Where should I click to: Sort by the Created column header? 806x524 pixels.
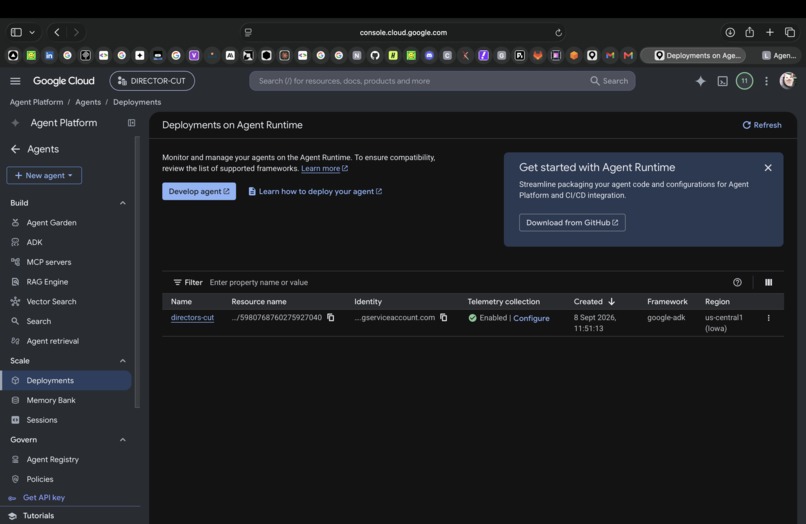coord(594,302)
